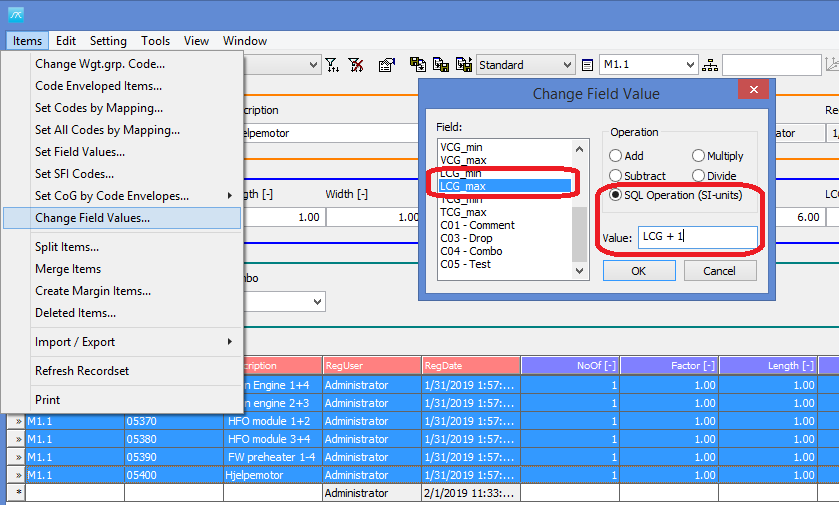Open the Items menu
The width and height of the screenshot is (839, 505).
pyautogui.click(x=27, y=41)
